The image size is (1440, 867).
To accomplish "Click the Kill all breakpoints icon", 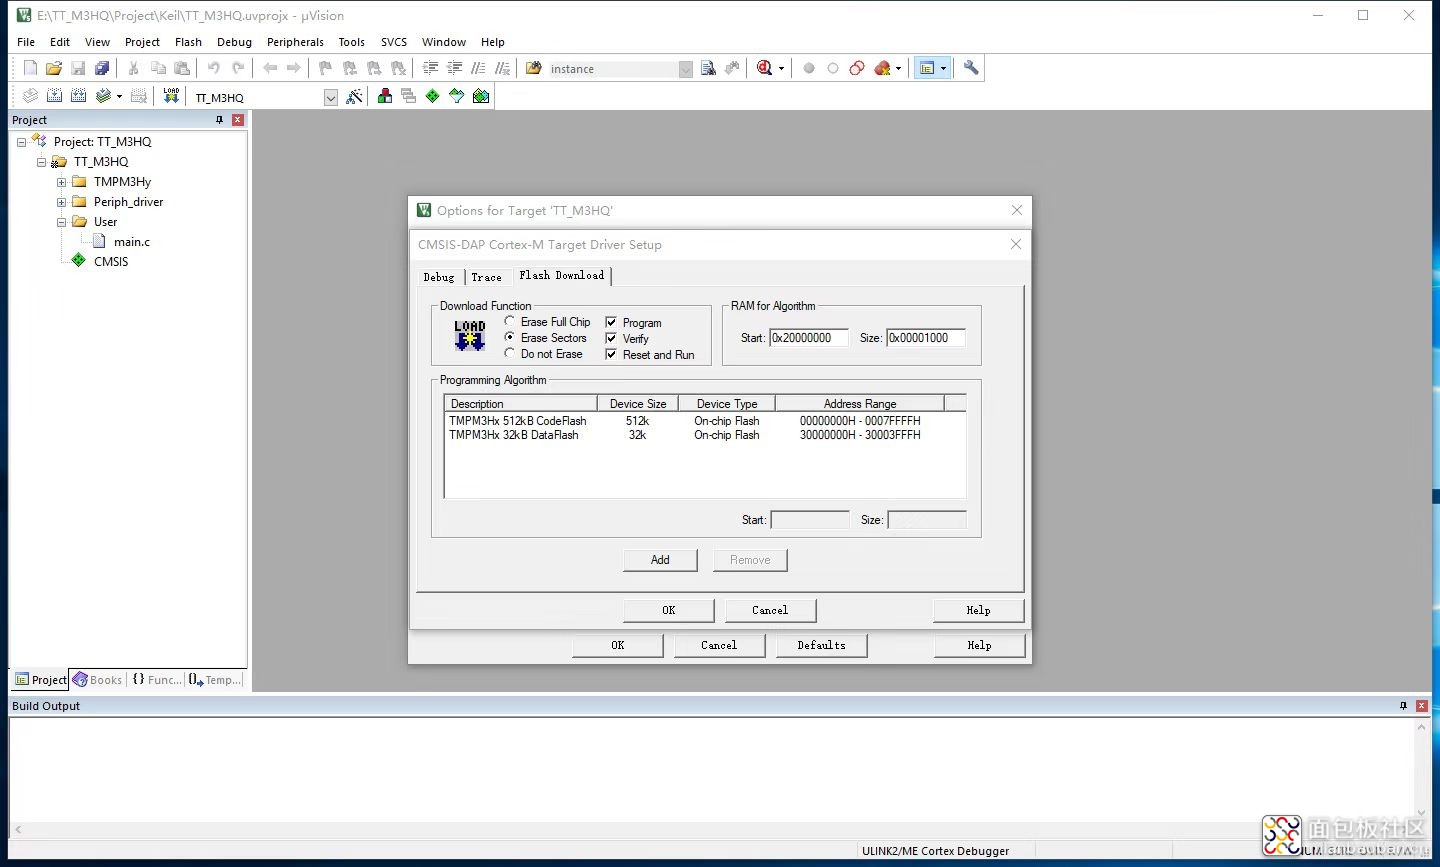I will pyautogui.click(x=882, y=68).
